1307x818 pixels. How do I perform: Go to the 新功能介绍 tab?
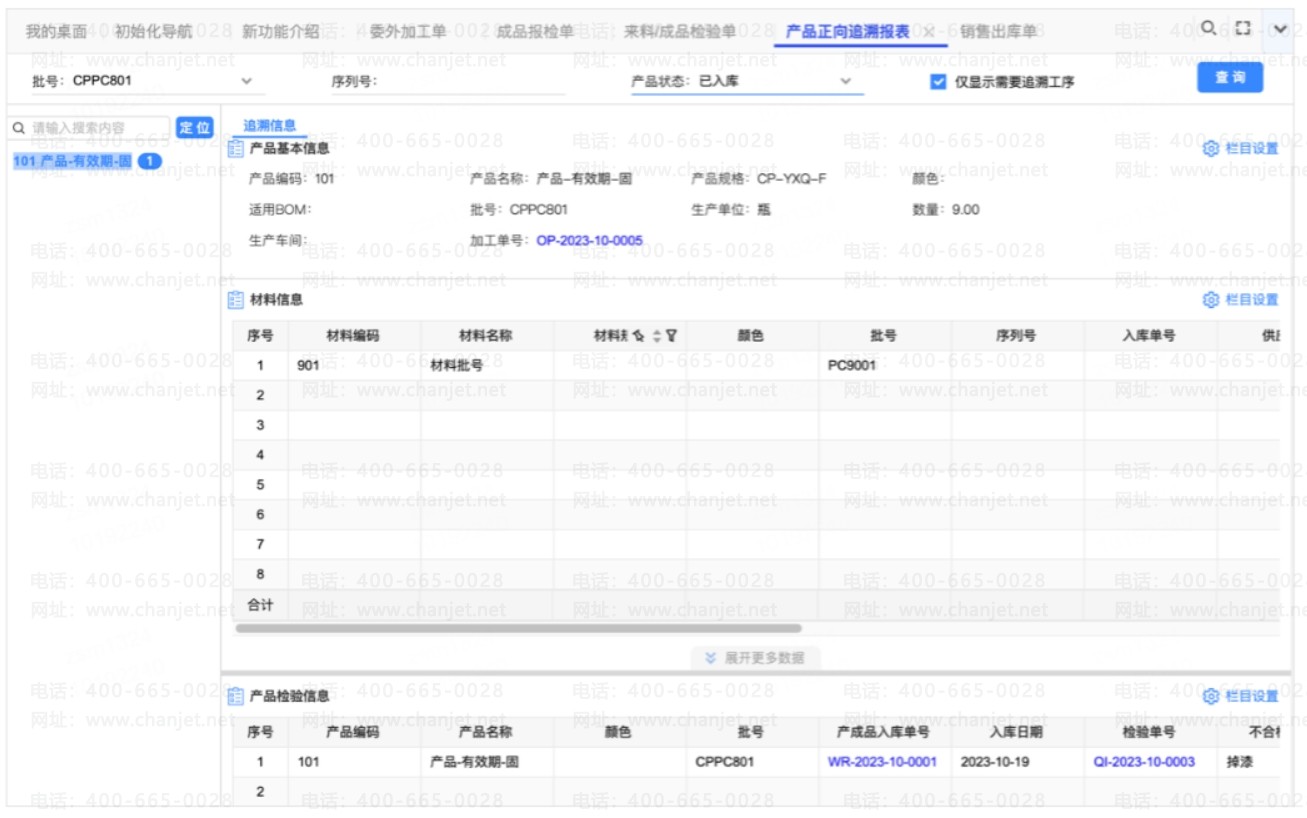(281, 32)
